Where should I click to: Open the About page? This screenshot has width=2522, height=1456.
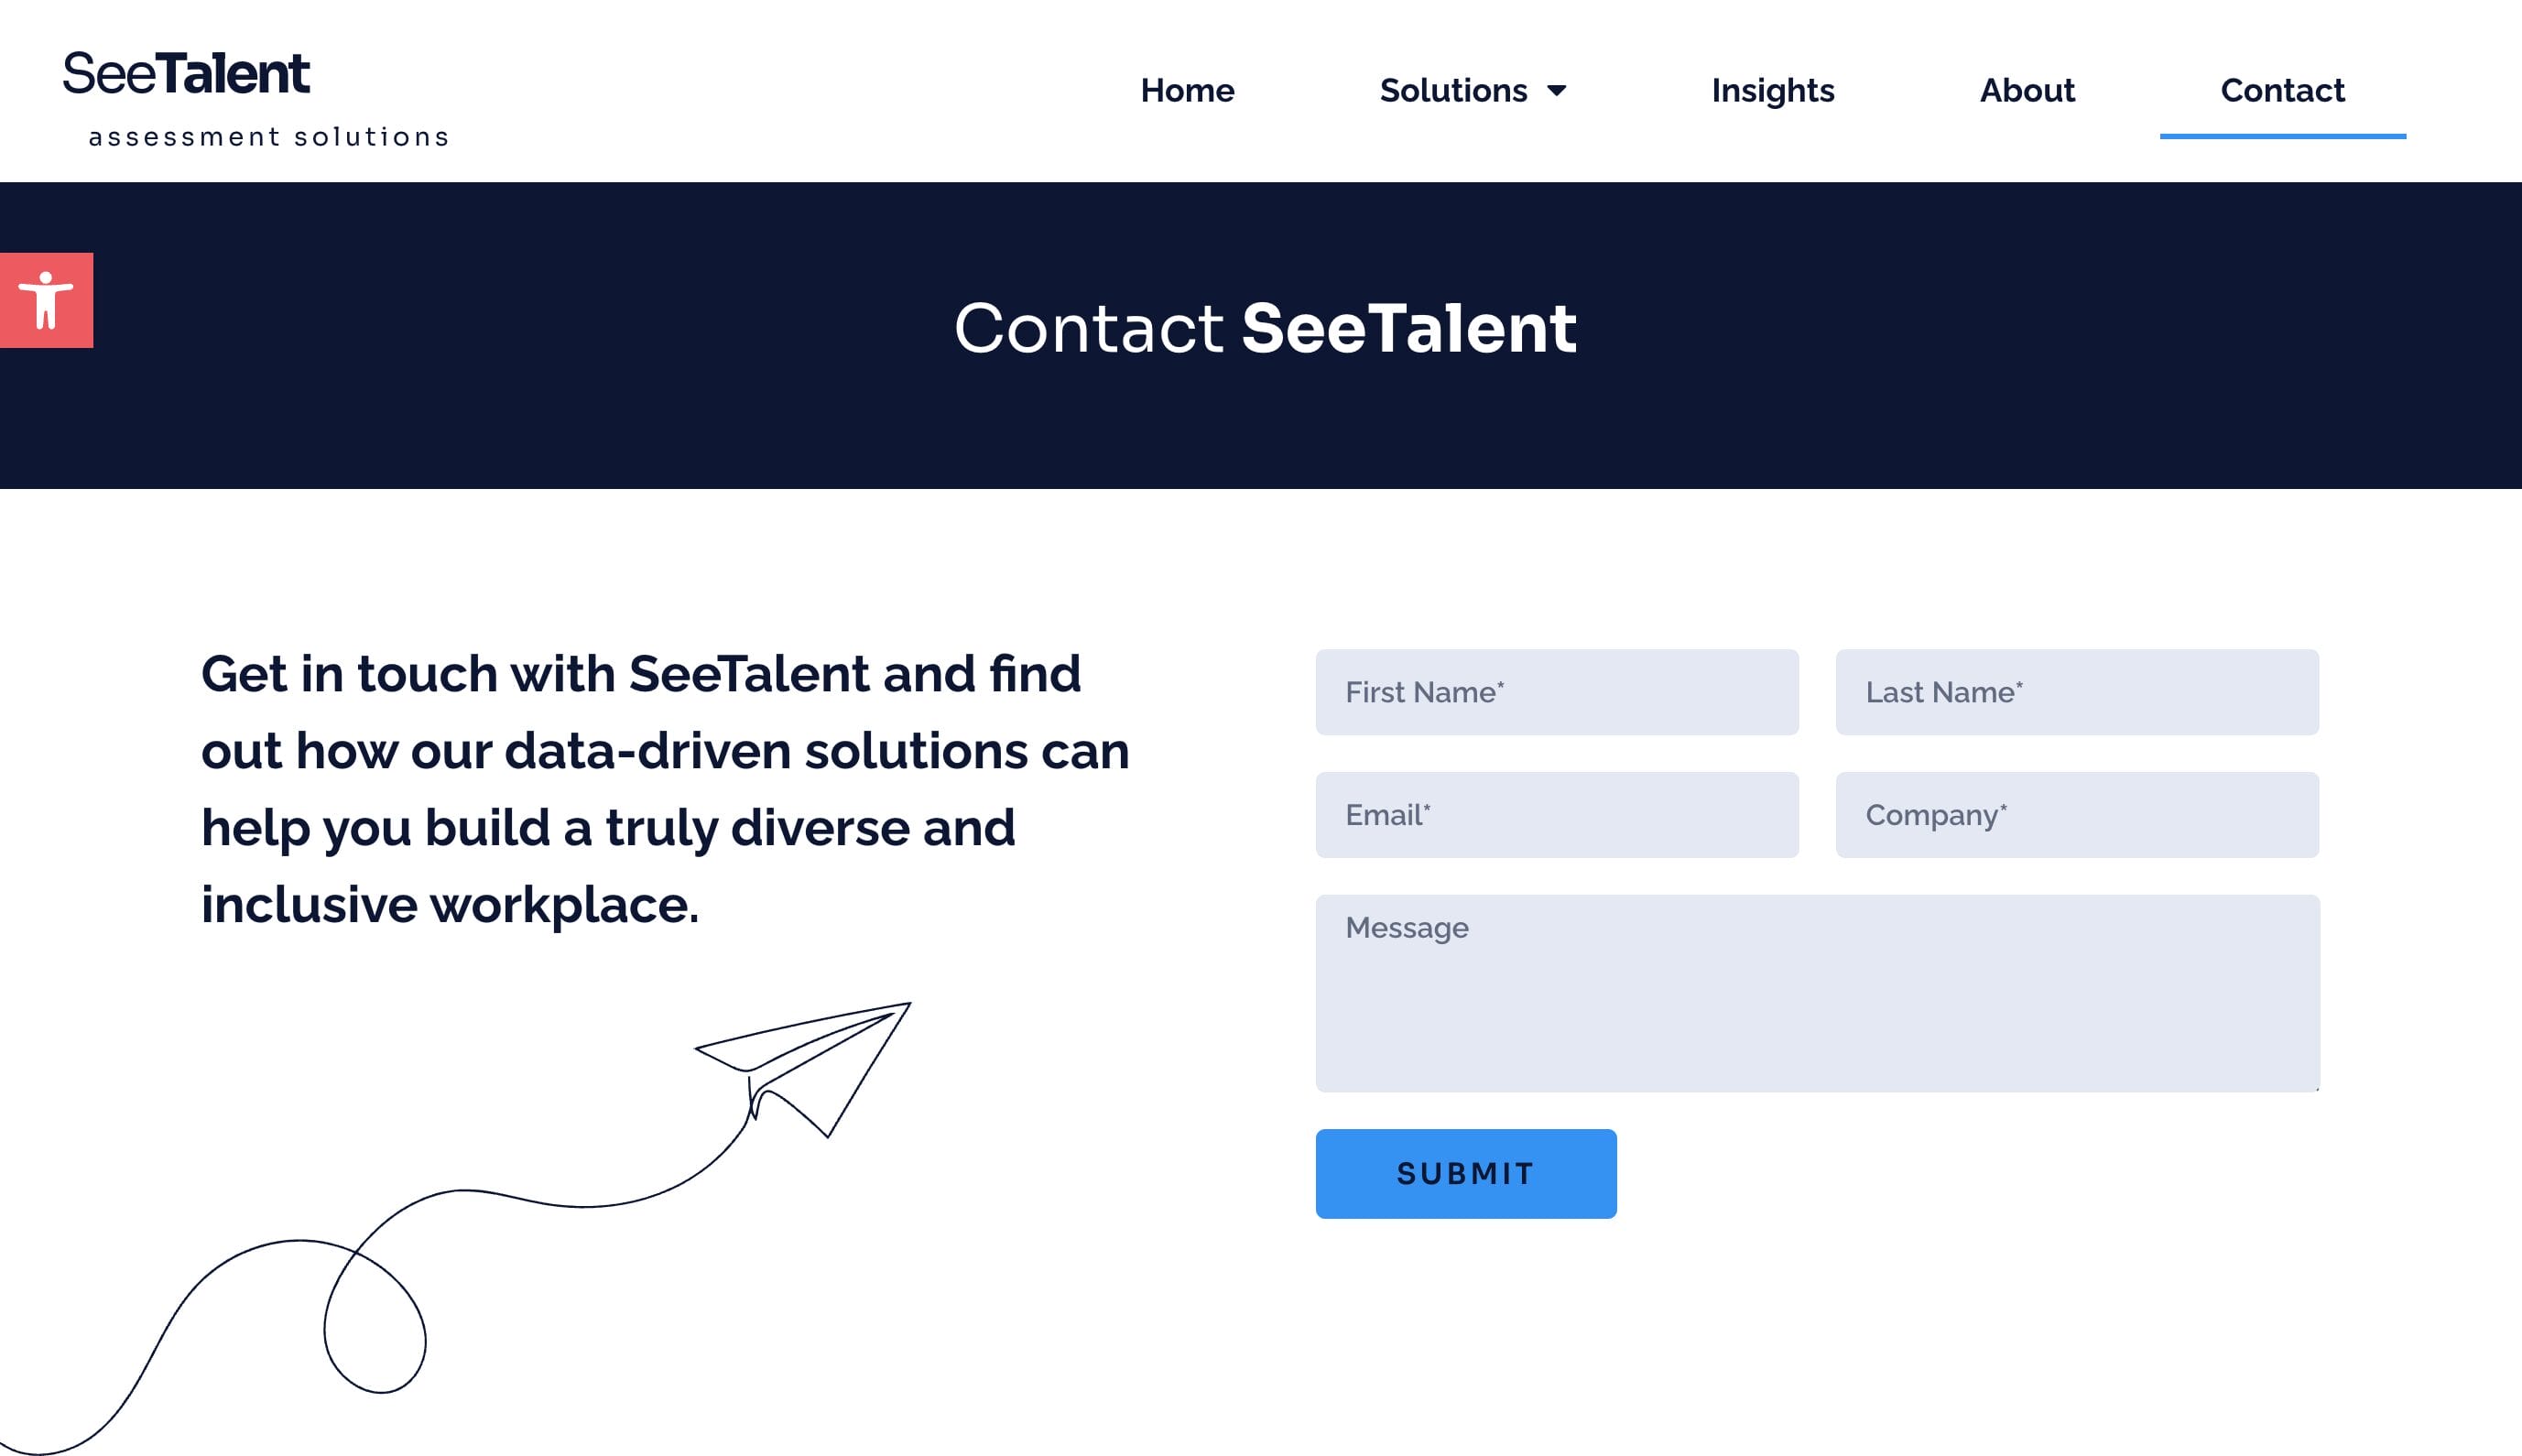(x=2027, y=91)
